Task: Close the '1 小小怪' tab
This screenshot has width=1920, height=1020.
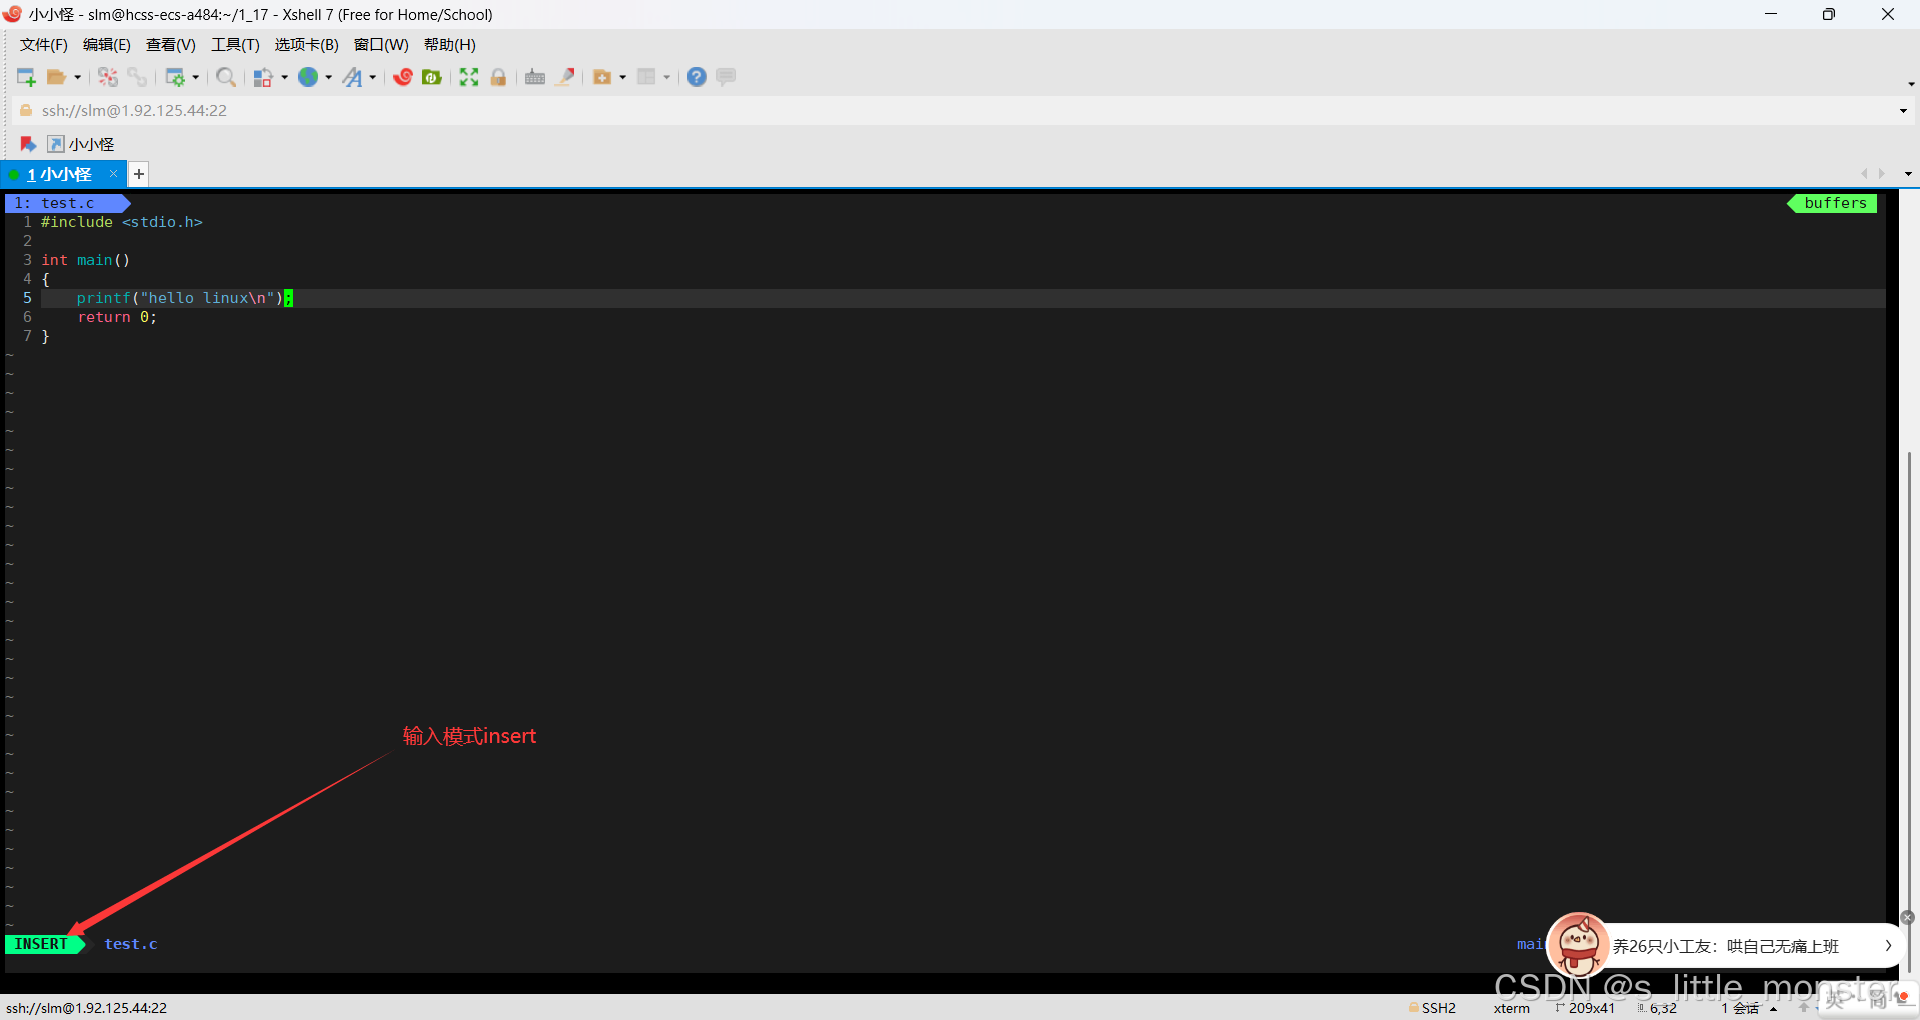Action: (x=113, y=174)
